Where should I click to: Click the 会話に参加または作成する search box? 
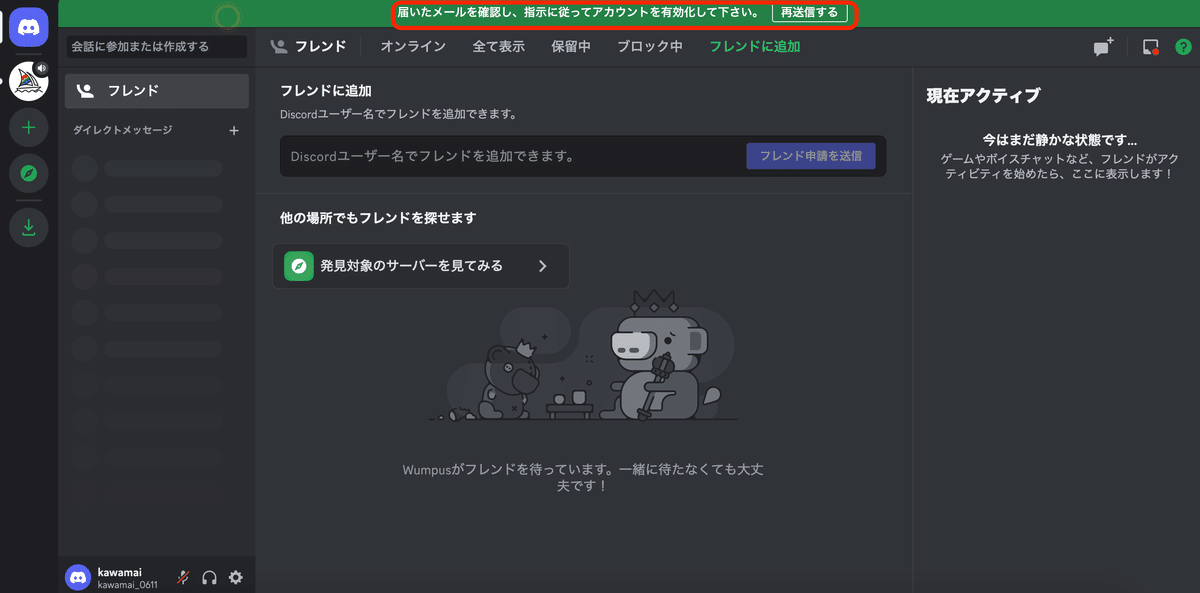[x=157, y=46]
